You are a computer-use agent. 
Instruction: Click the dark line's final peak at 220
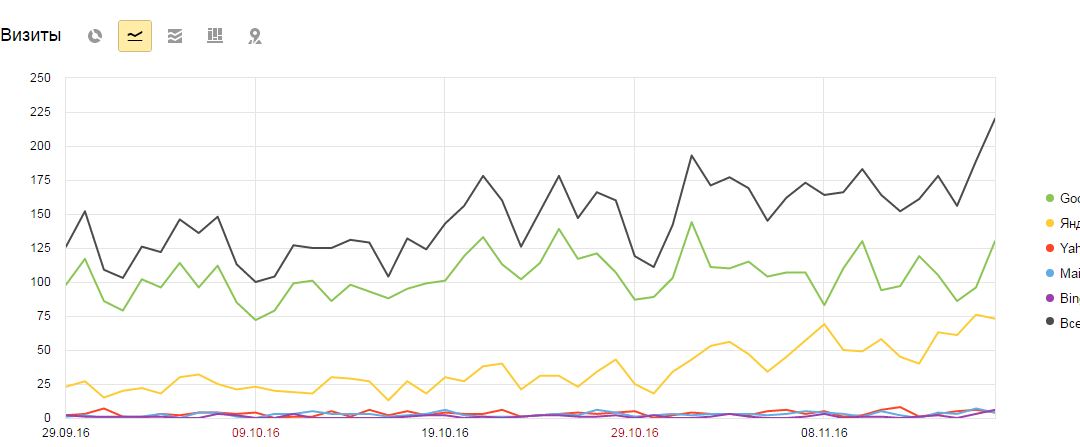coord(994,119)
